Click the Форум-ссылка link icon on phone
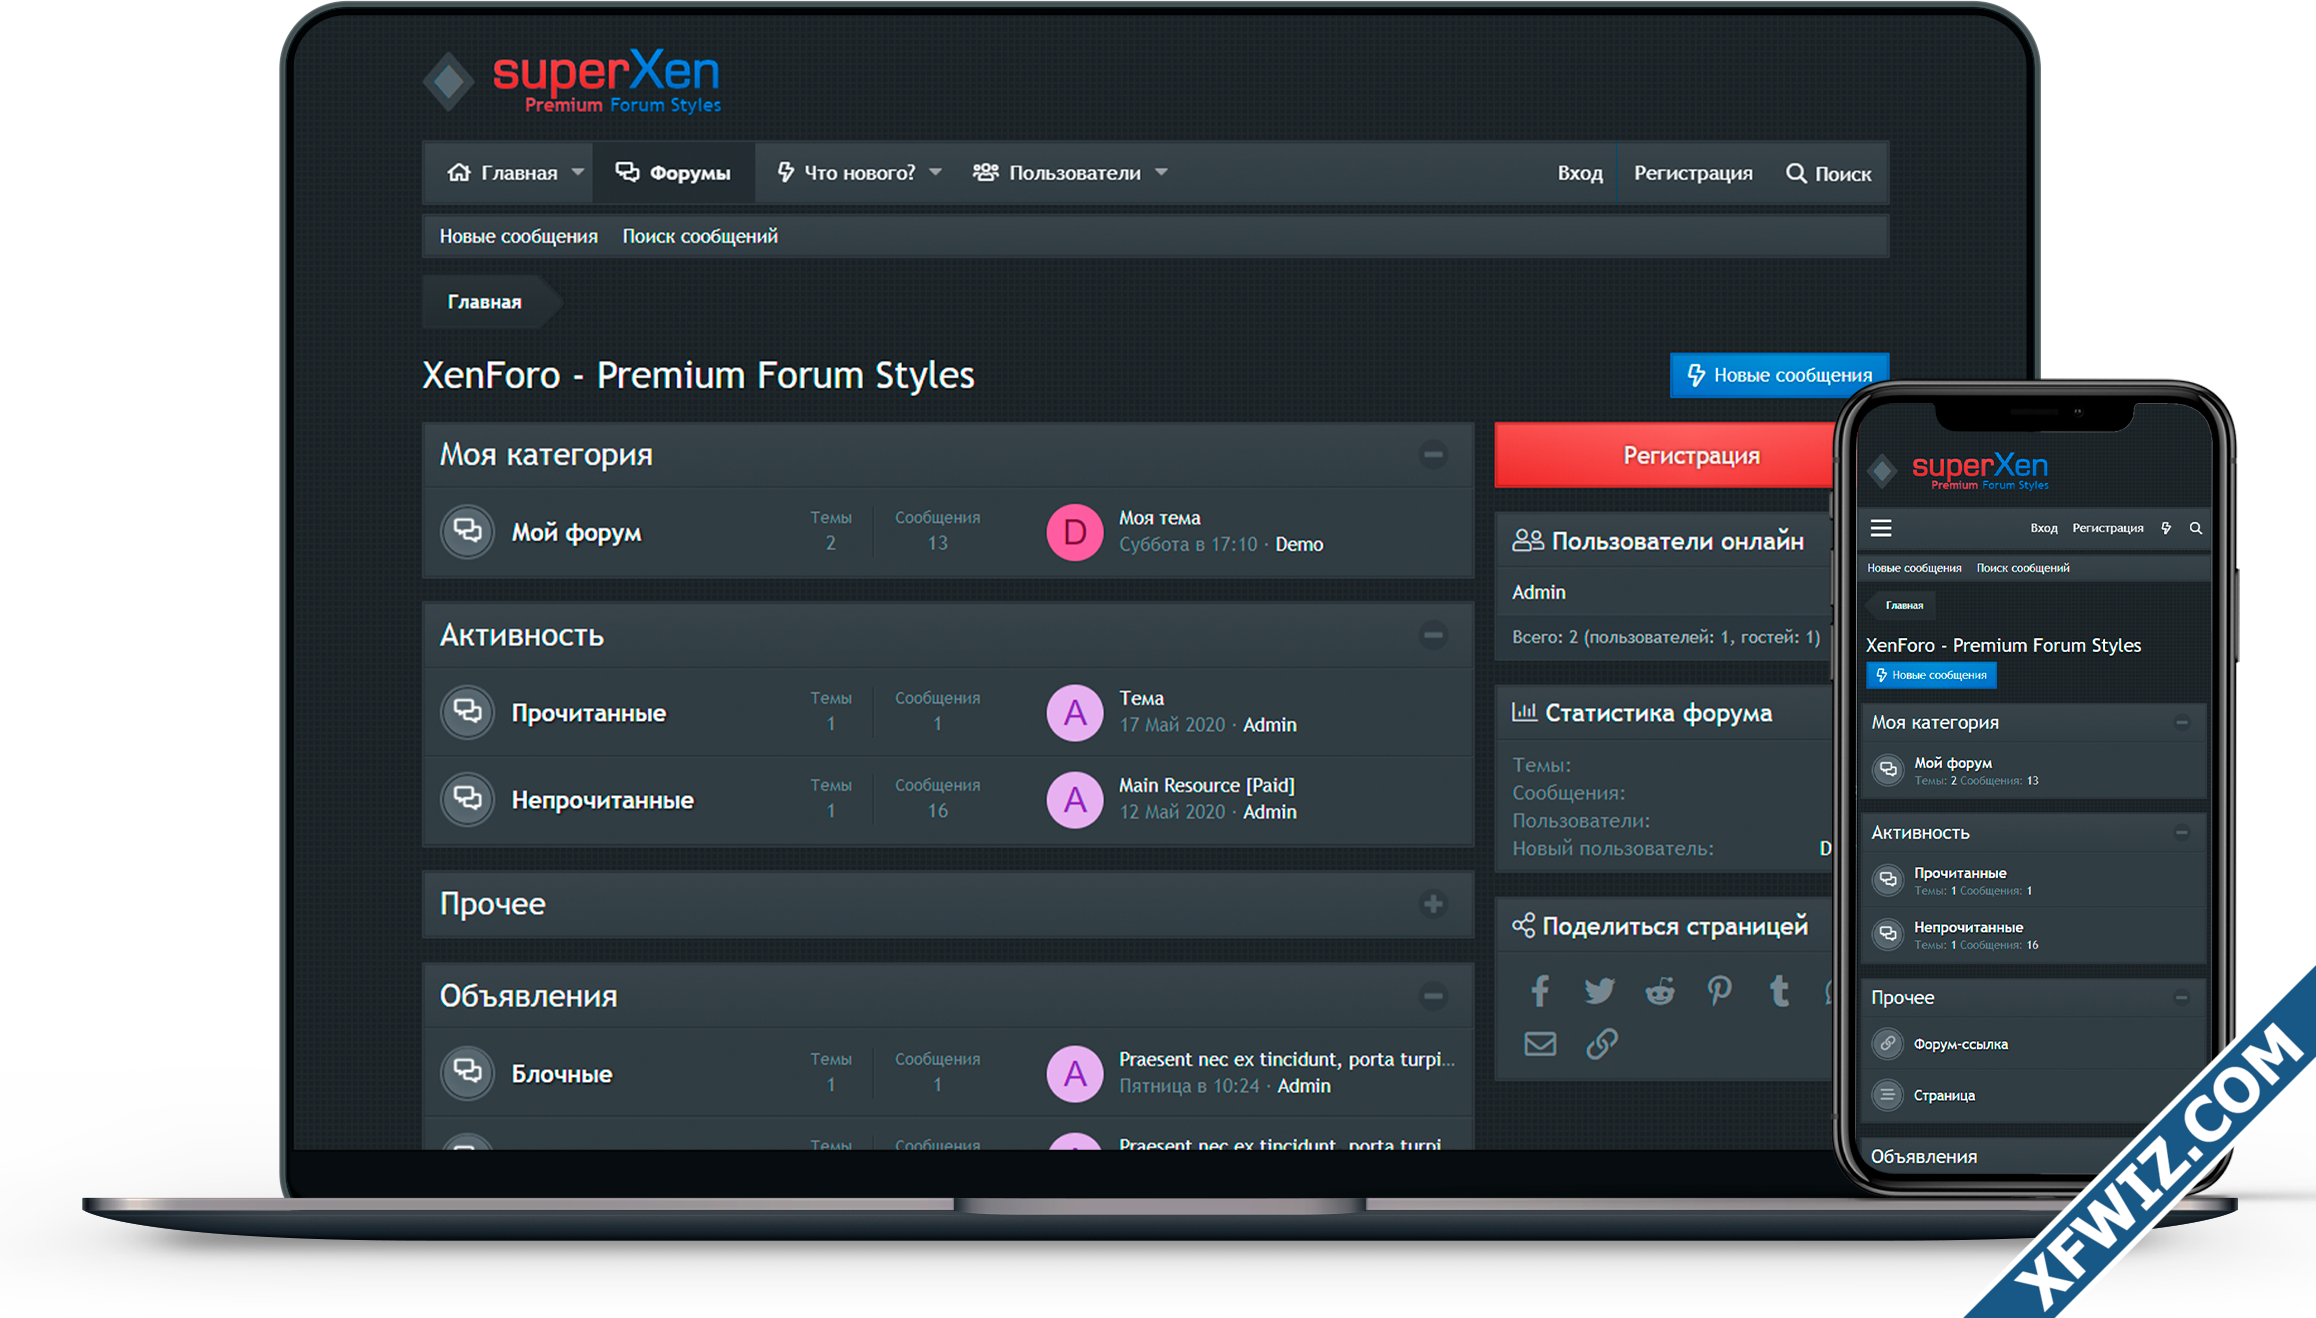The width and height of the screenshot is (2316, 1318). 1887,1043
